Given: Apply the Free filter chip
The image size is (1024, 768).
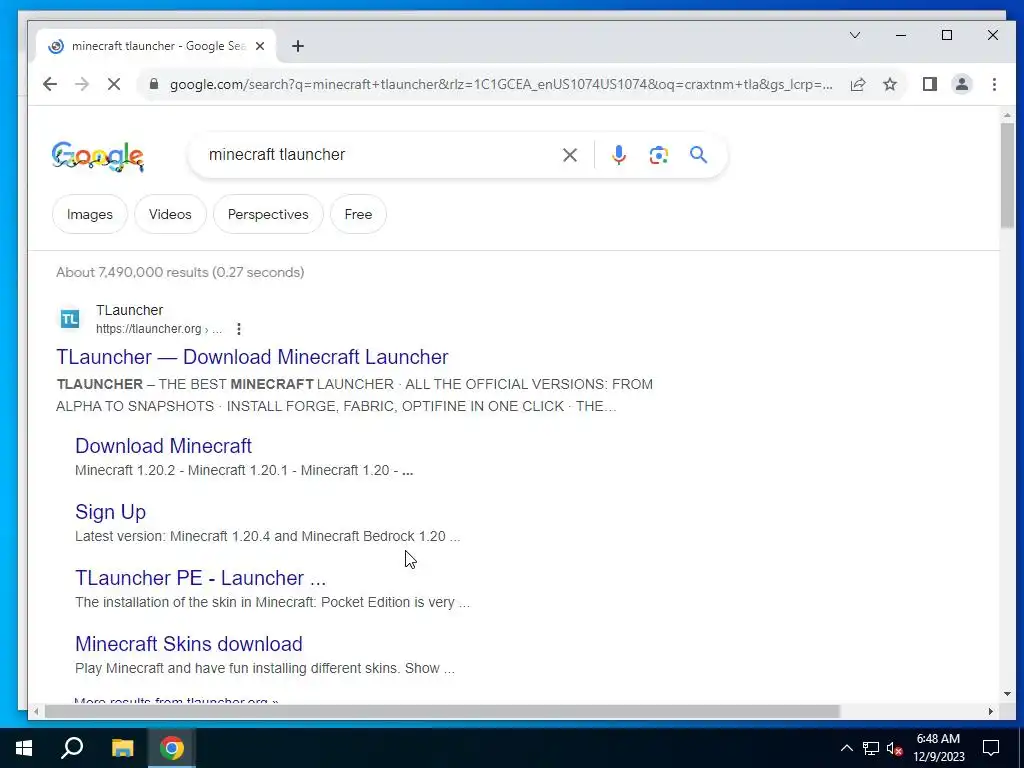Looking at the screenshot, I should (x=359, y=214).
